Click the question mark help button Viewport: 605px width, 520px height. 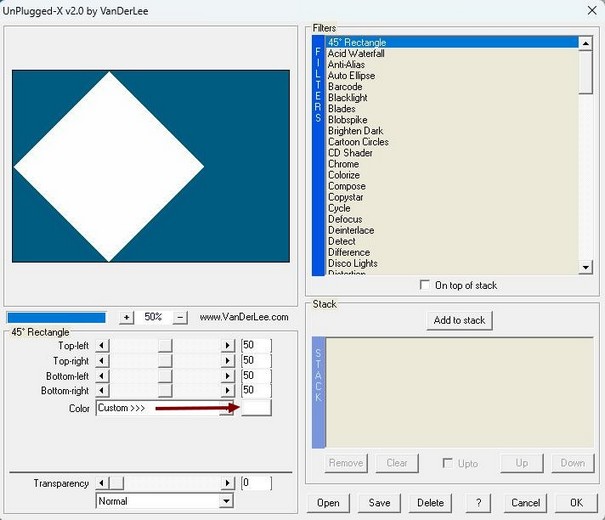click(480, 502)
